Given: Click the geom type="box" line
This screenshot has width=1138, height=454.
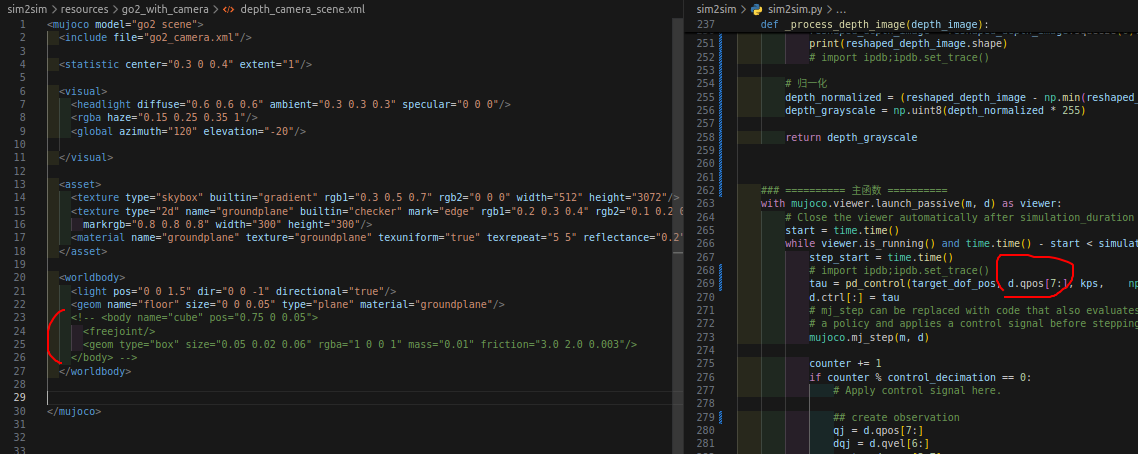Looking at the screenshot, I should [360, 344].
